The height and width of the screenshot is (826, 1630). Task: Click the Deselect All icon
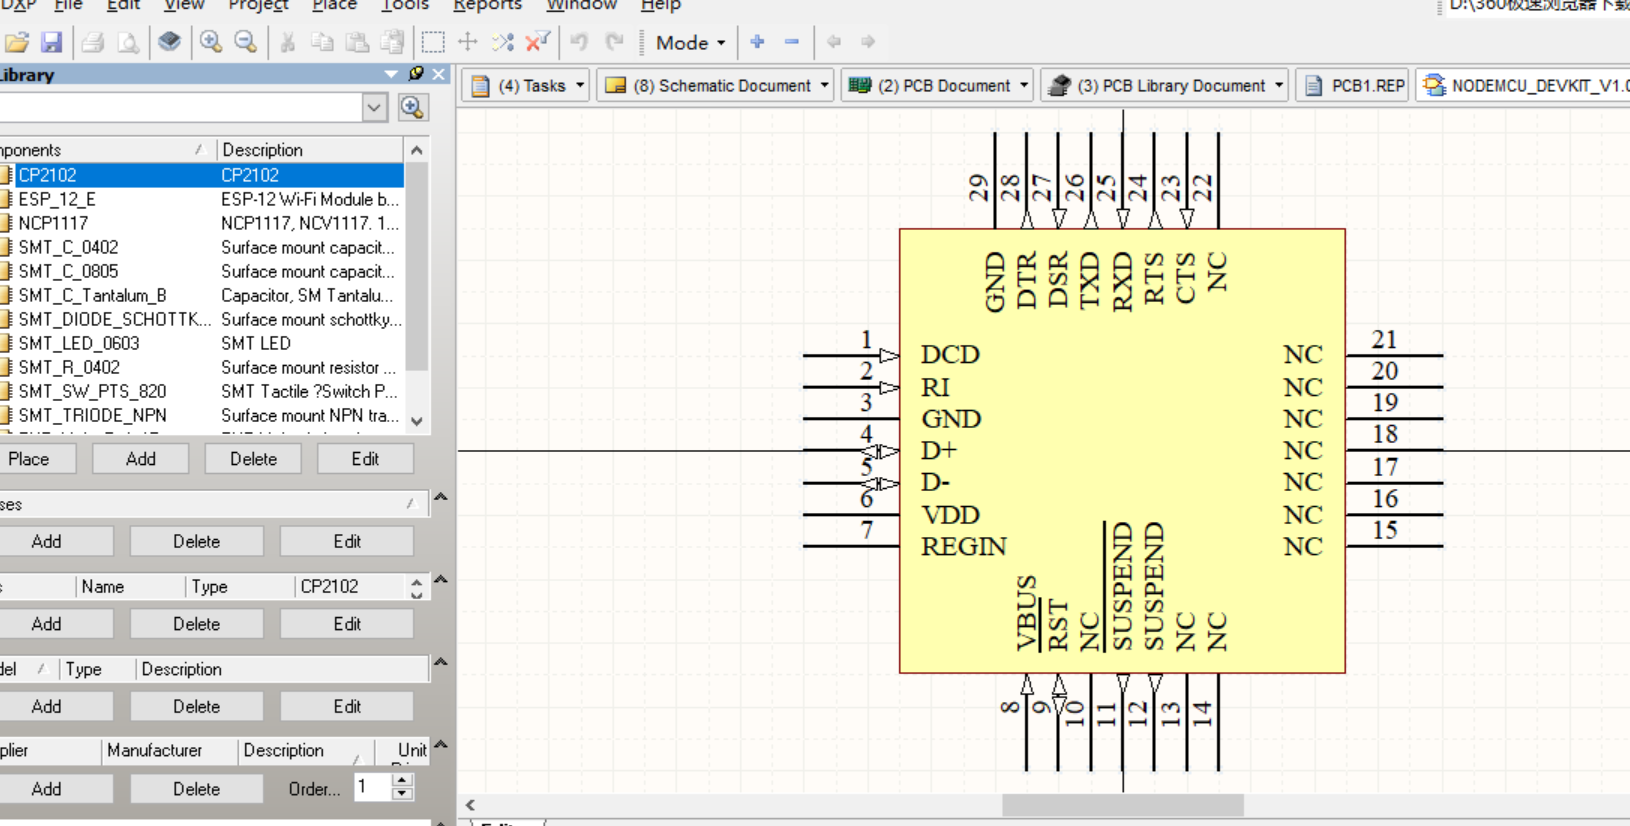502,42
